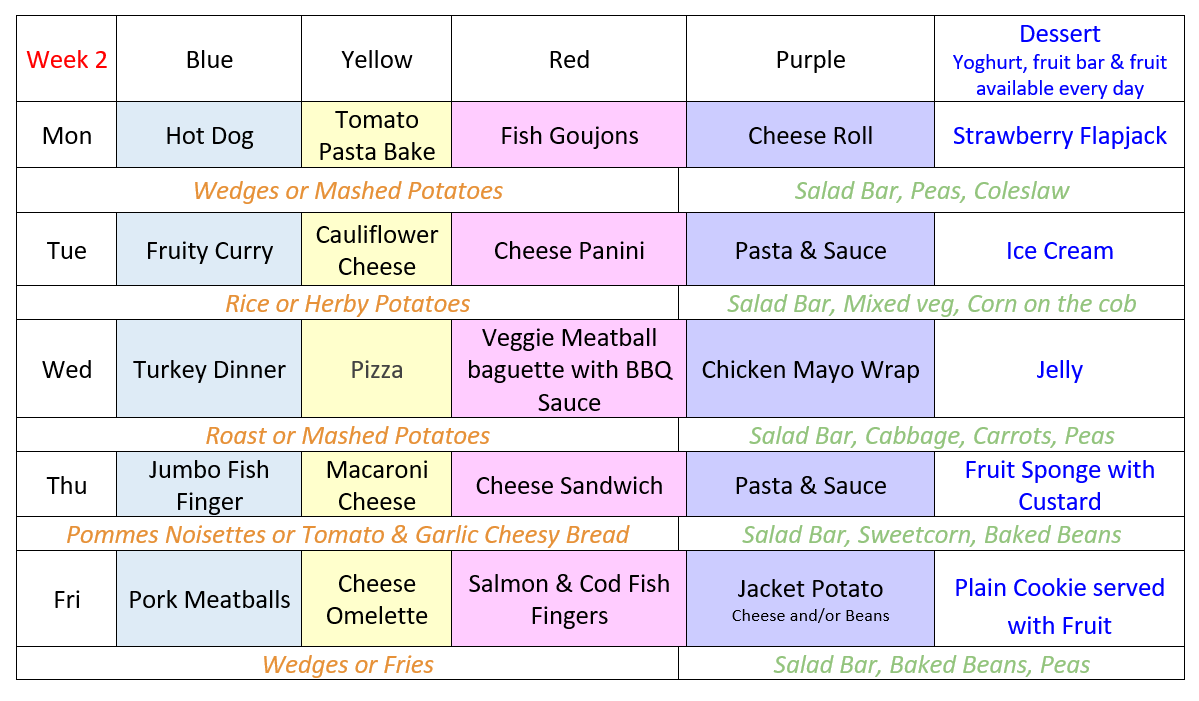Image resolution: width=1199 pixels, height=701 pixels.
Task: Click the Jumbo Fish Finger cell
Action: point(209,485)
